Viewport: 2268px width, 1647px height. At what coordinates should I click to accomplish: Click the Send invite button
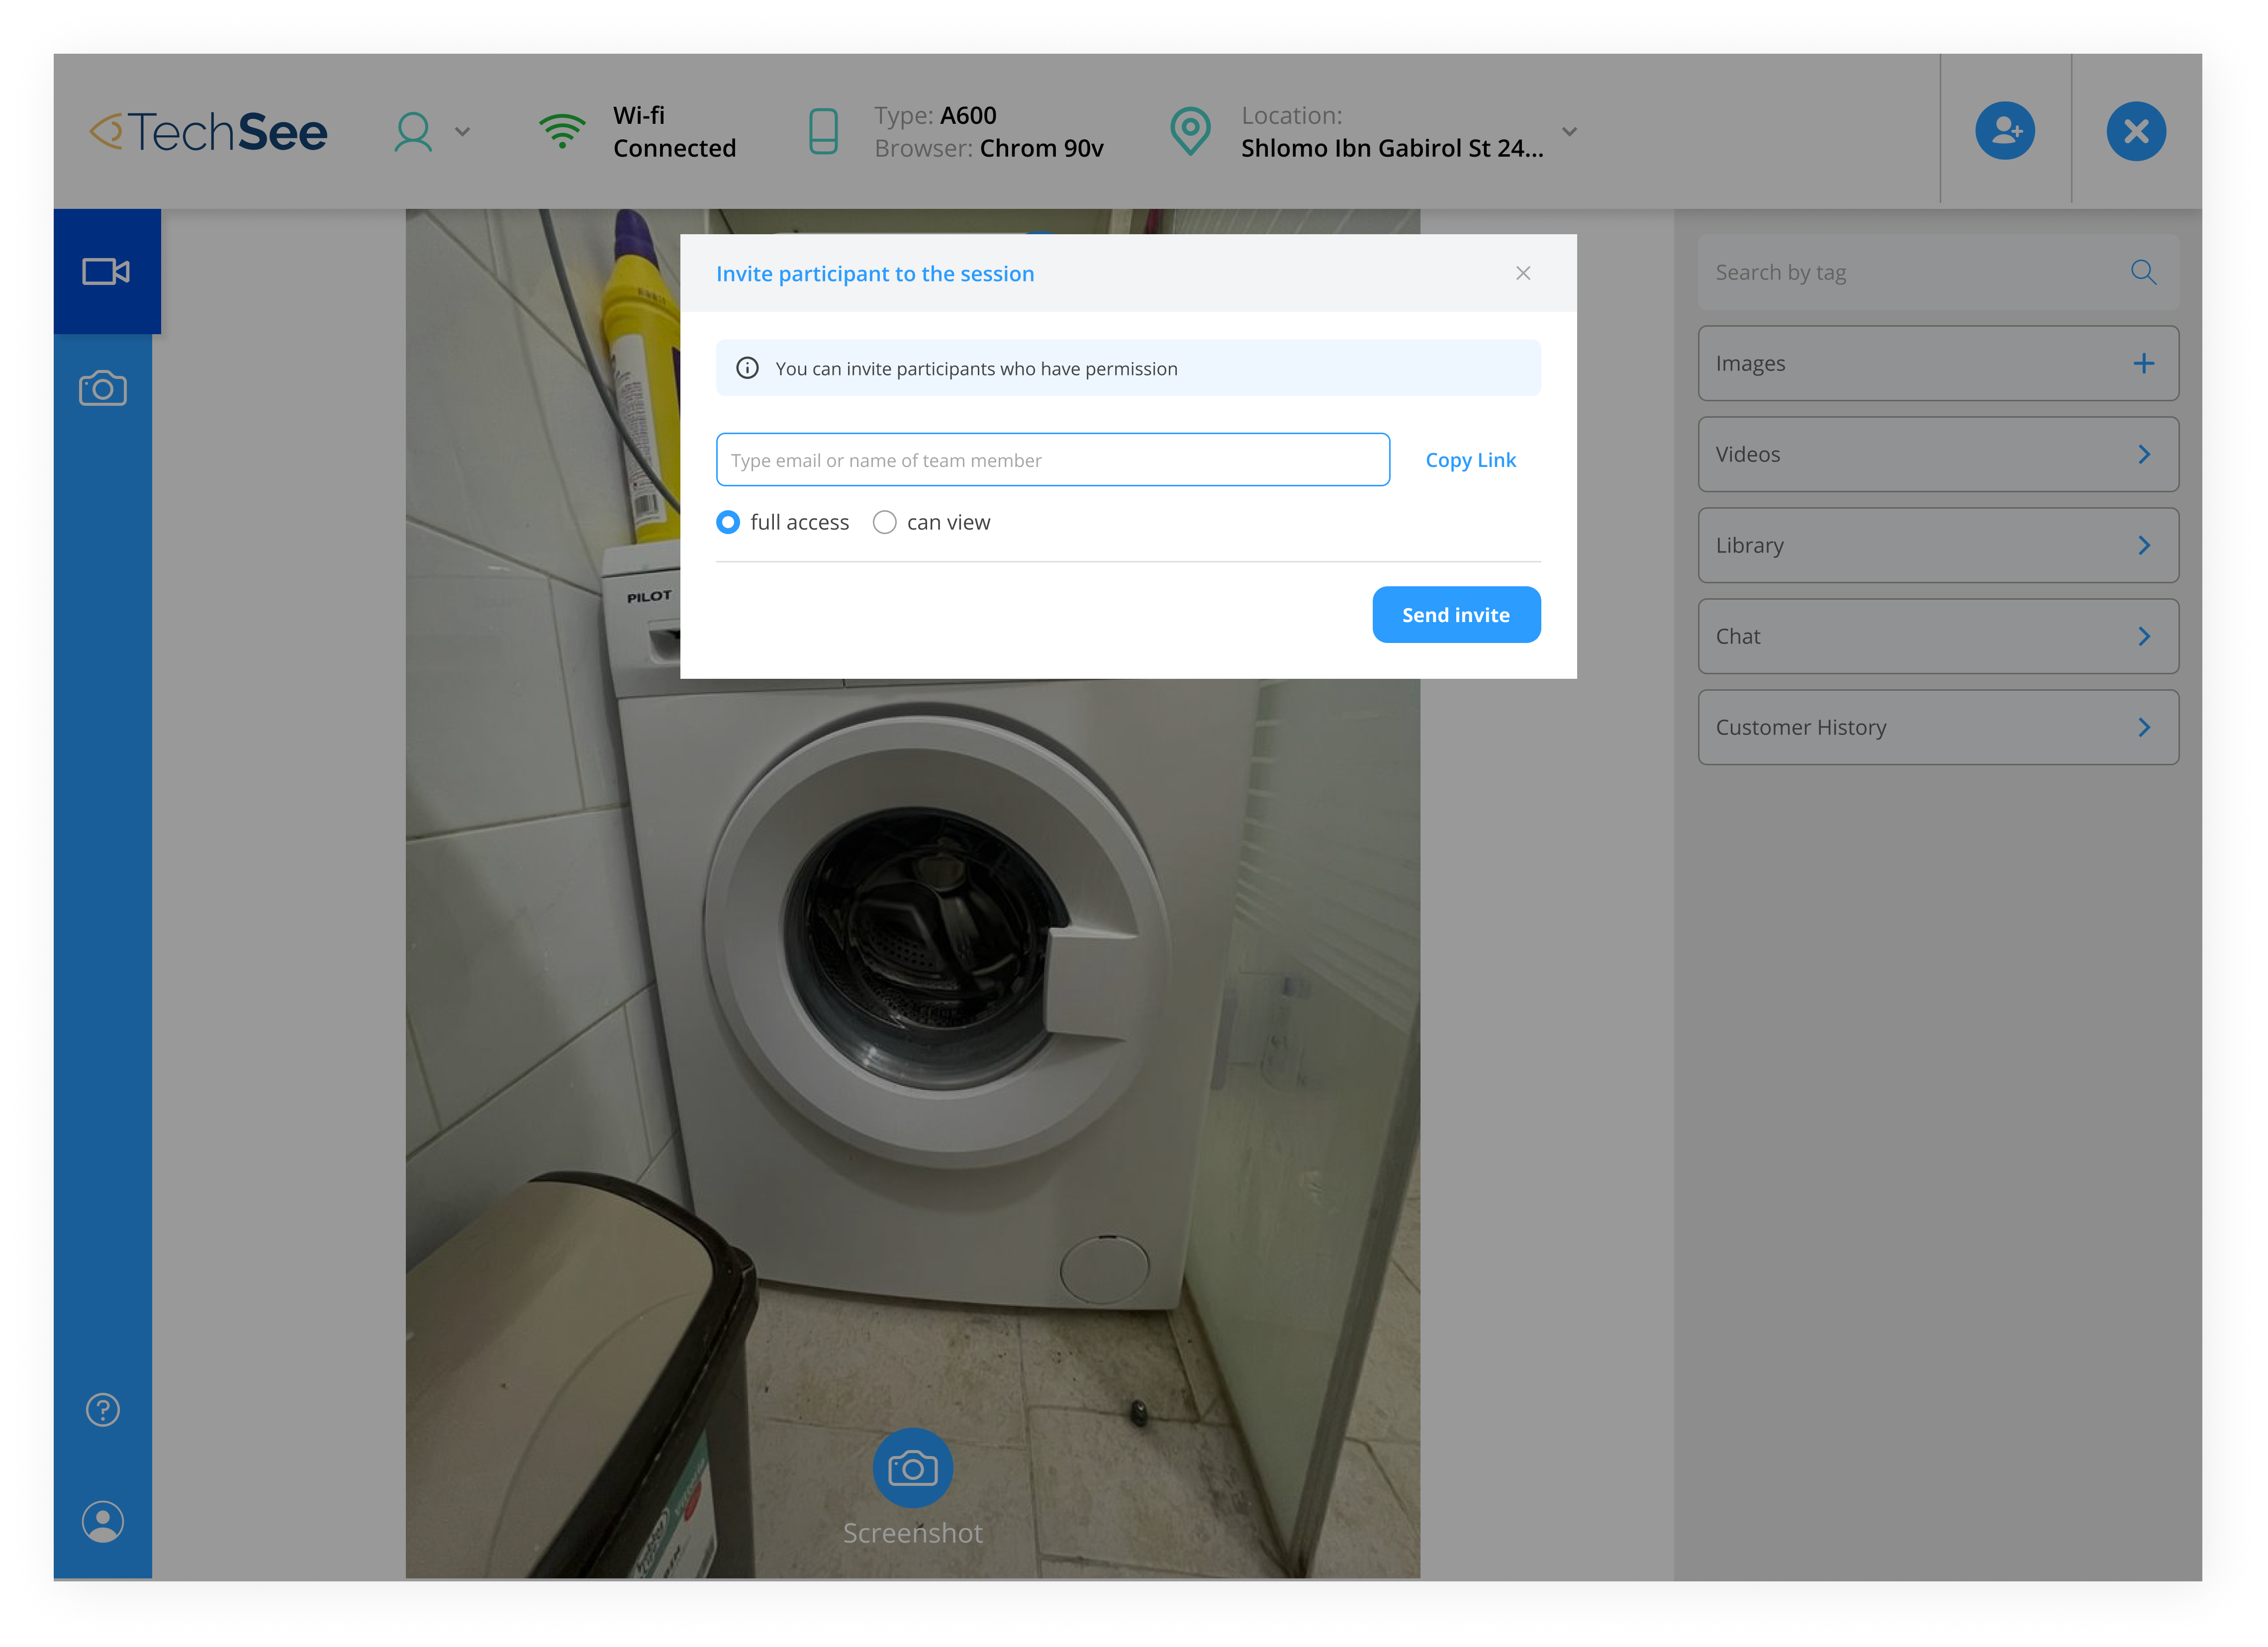[1456, 615]
